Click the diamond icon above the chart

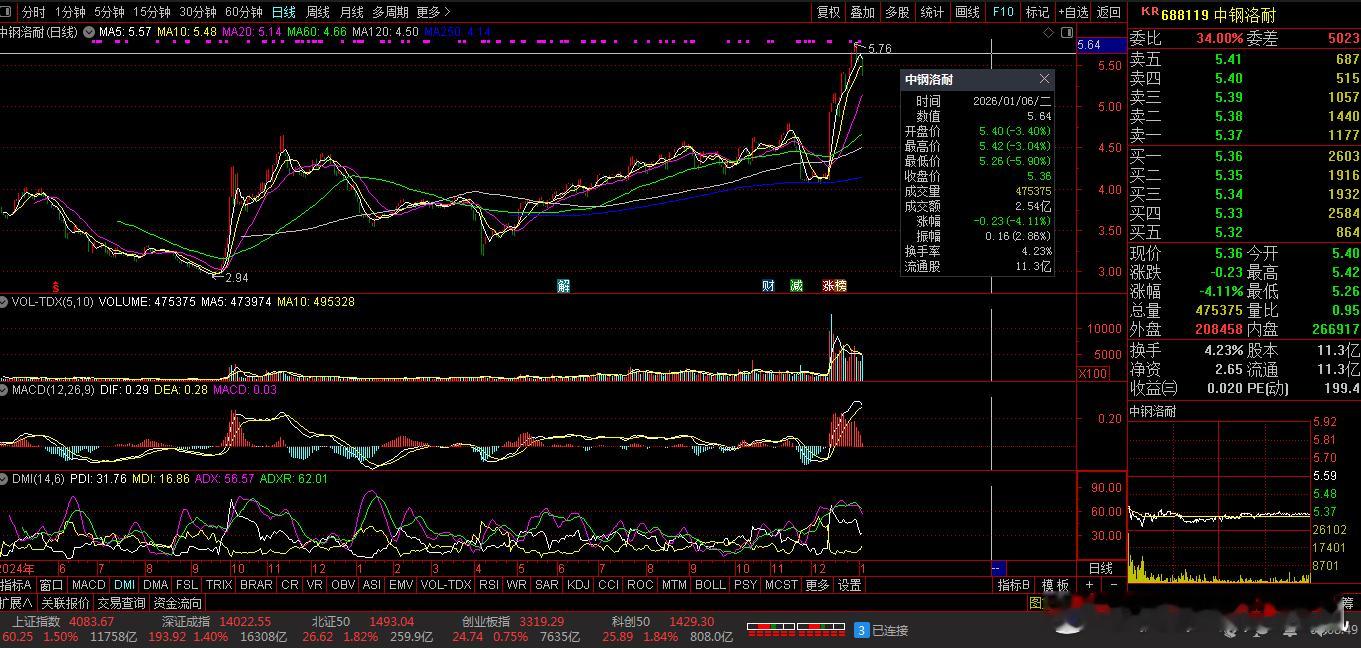[1049, 33]
